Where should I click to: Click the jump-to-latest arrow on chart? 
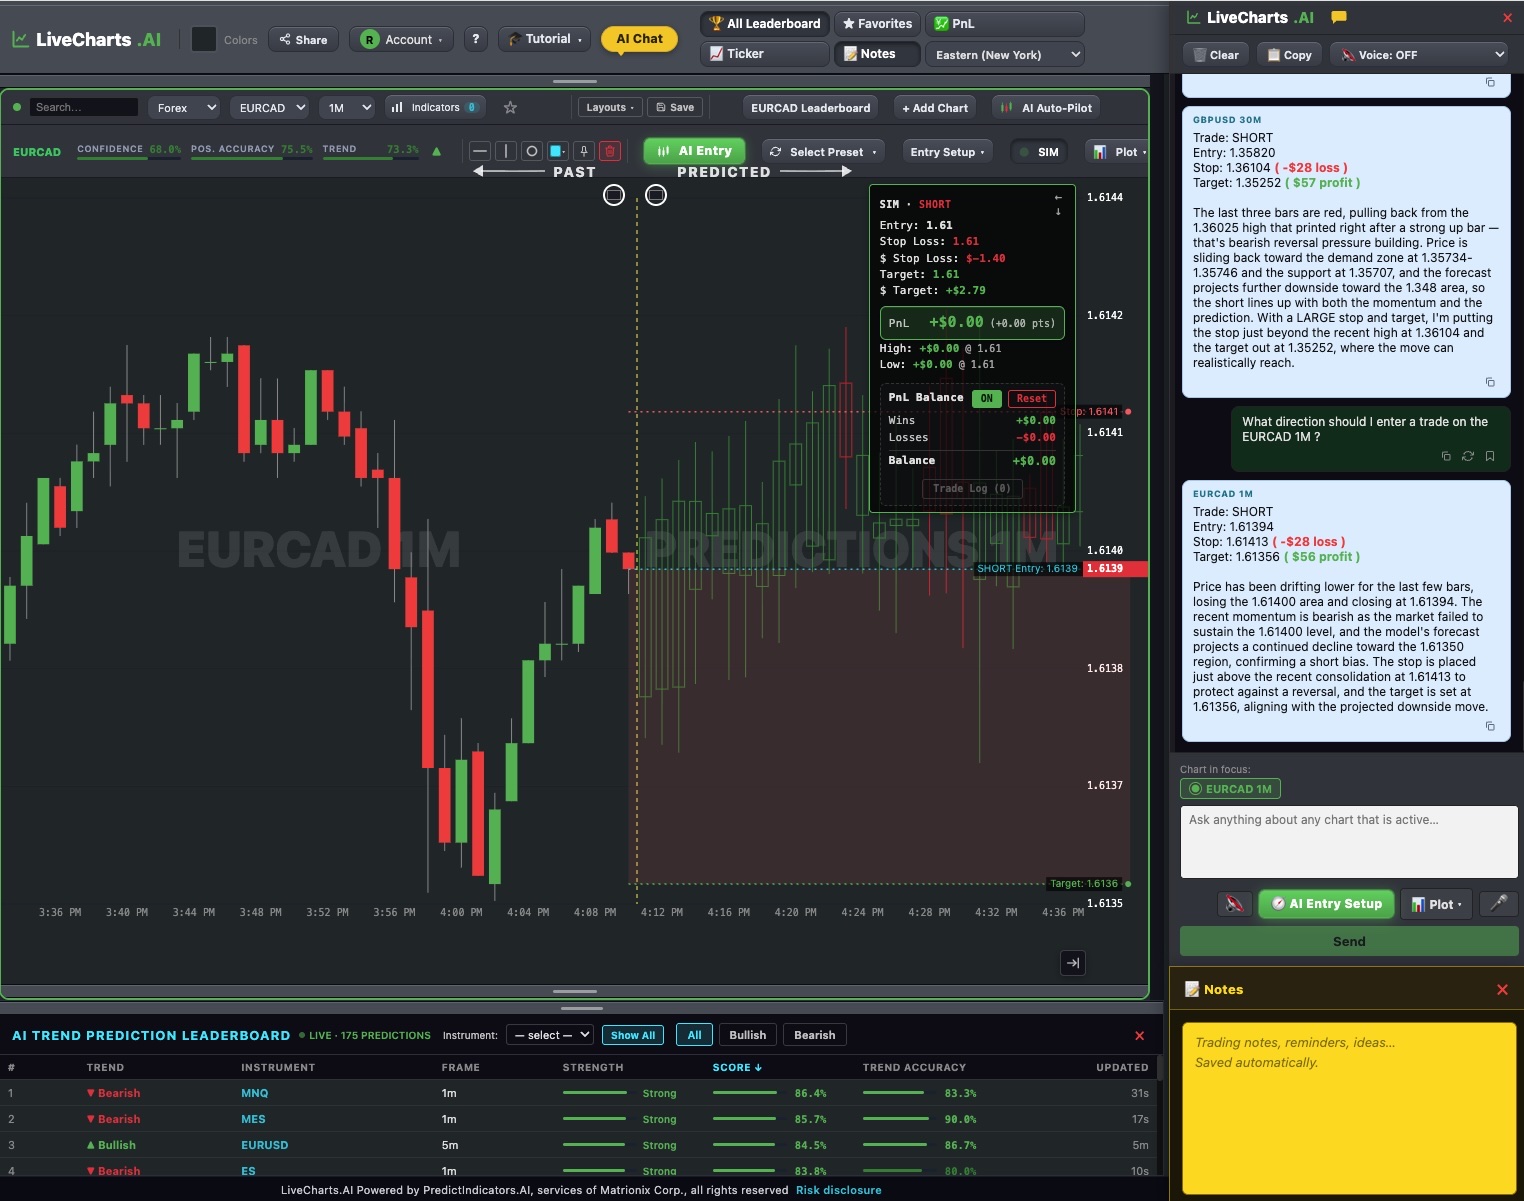tap(1073, 963)
